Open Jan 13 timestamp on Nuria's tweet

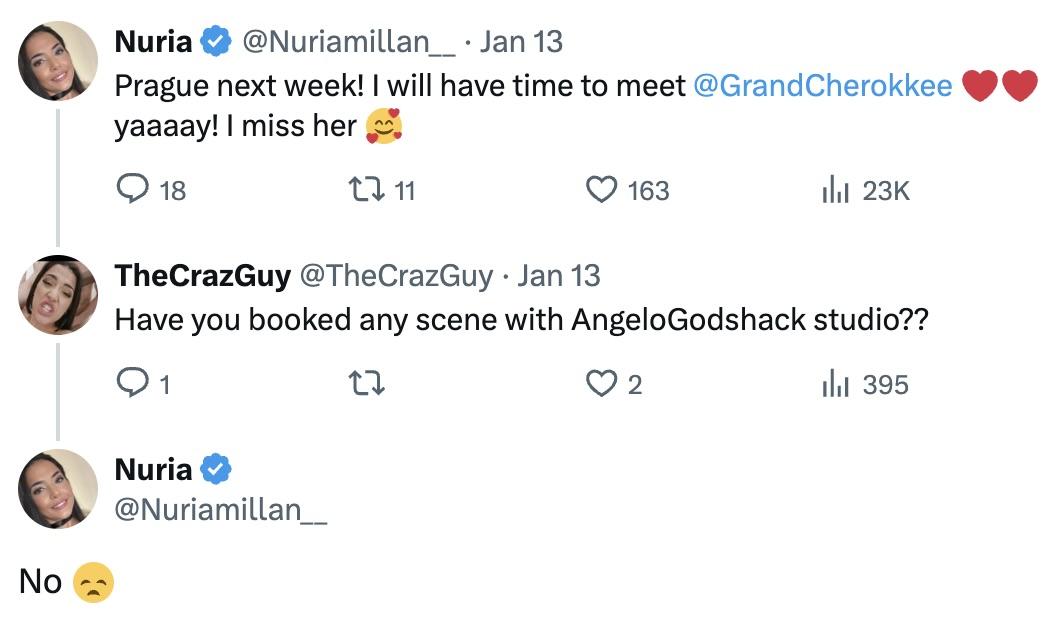pyautogui.click(x=521, y=42)
